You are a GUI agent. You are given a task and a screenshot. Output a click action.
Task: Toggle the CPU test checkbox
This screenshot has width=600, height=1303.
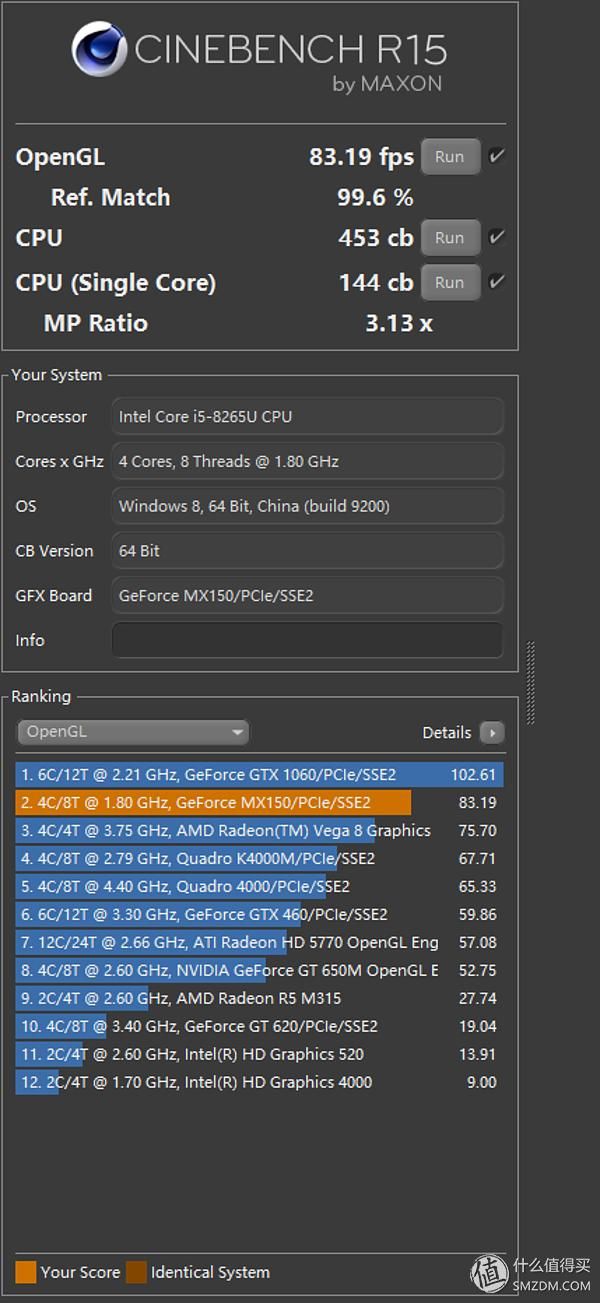[x=496, y=238]
